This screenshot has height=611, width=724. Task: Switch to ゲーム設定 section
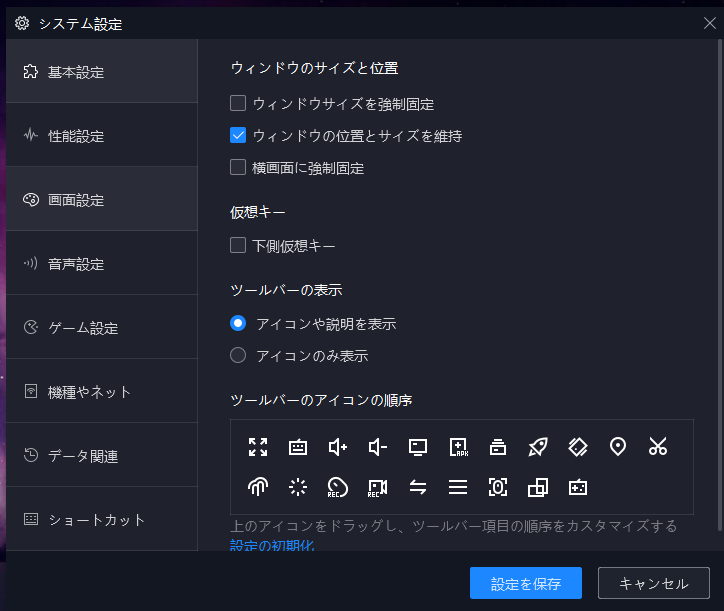coord(102,327)
